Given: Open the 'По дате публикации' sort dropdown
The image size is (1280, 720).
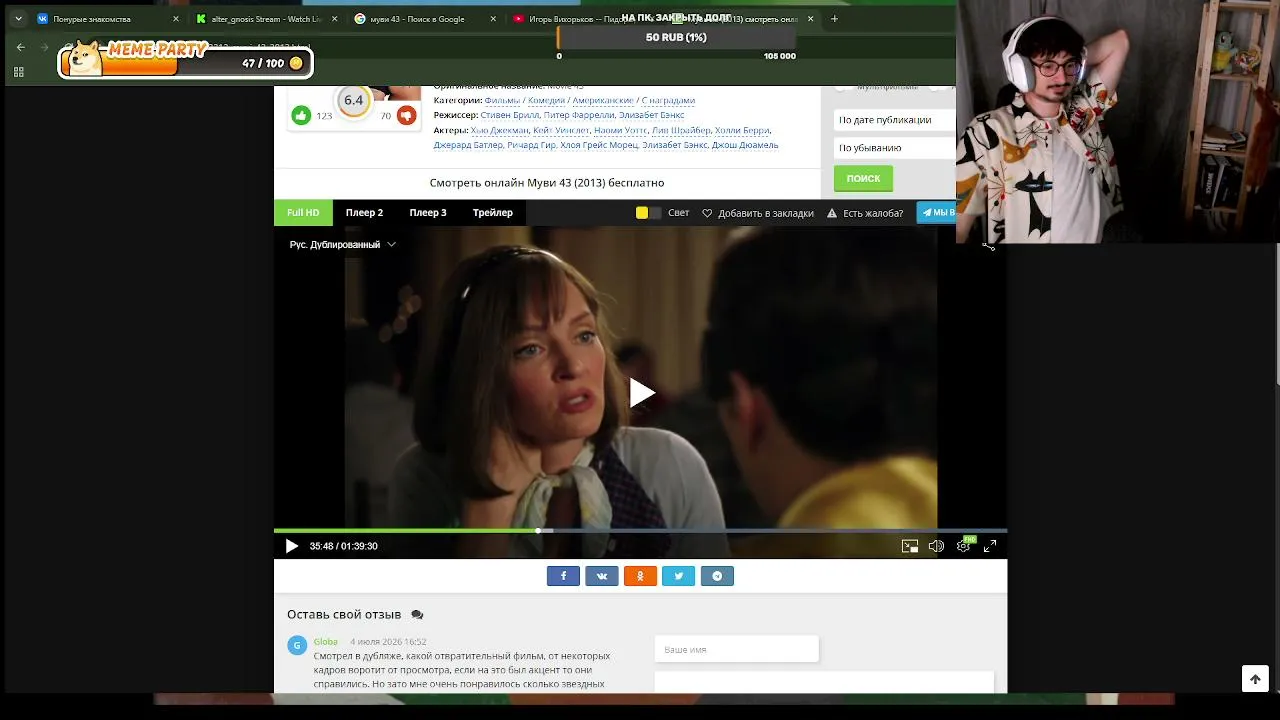Looking at the screenshot, I should 894,120.
